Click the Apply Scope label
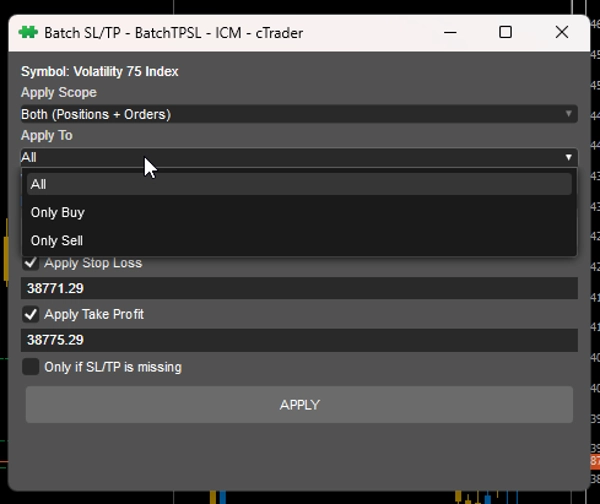 tap(59, 92)
